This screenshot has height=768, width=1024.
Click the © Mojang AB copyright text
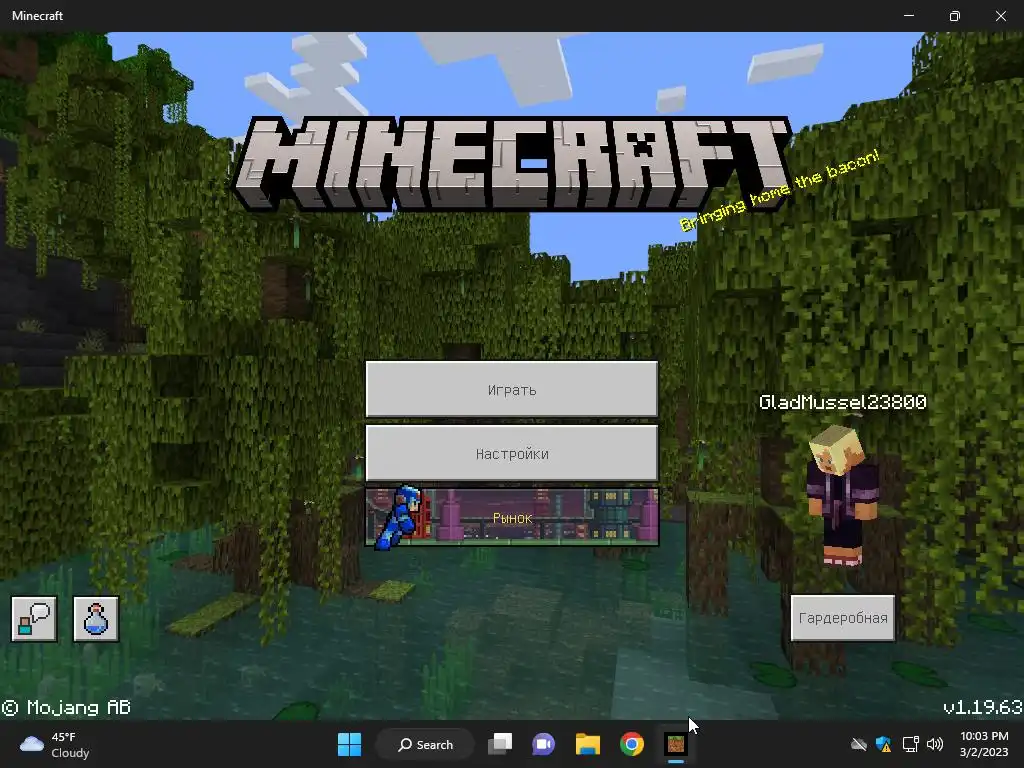(66, 707)
